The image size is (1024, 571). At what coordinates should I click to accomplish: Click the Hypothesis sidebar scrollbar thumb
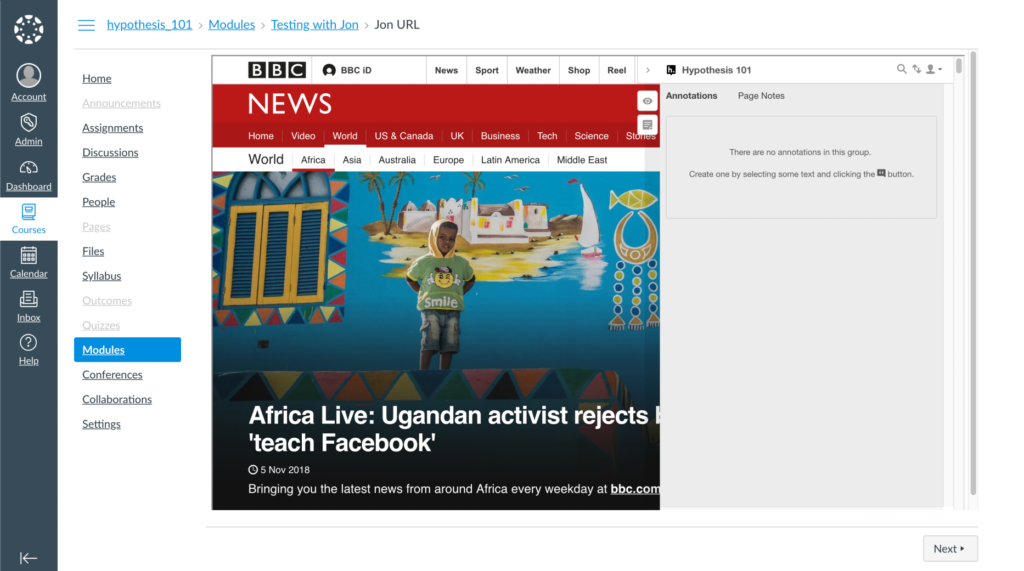click(959, 66)
